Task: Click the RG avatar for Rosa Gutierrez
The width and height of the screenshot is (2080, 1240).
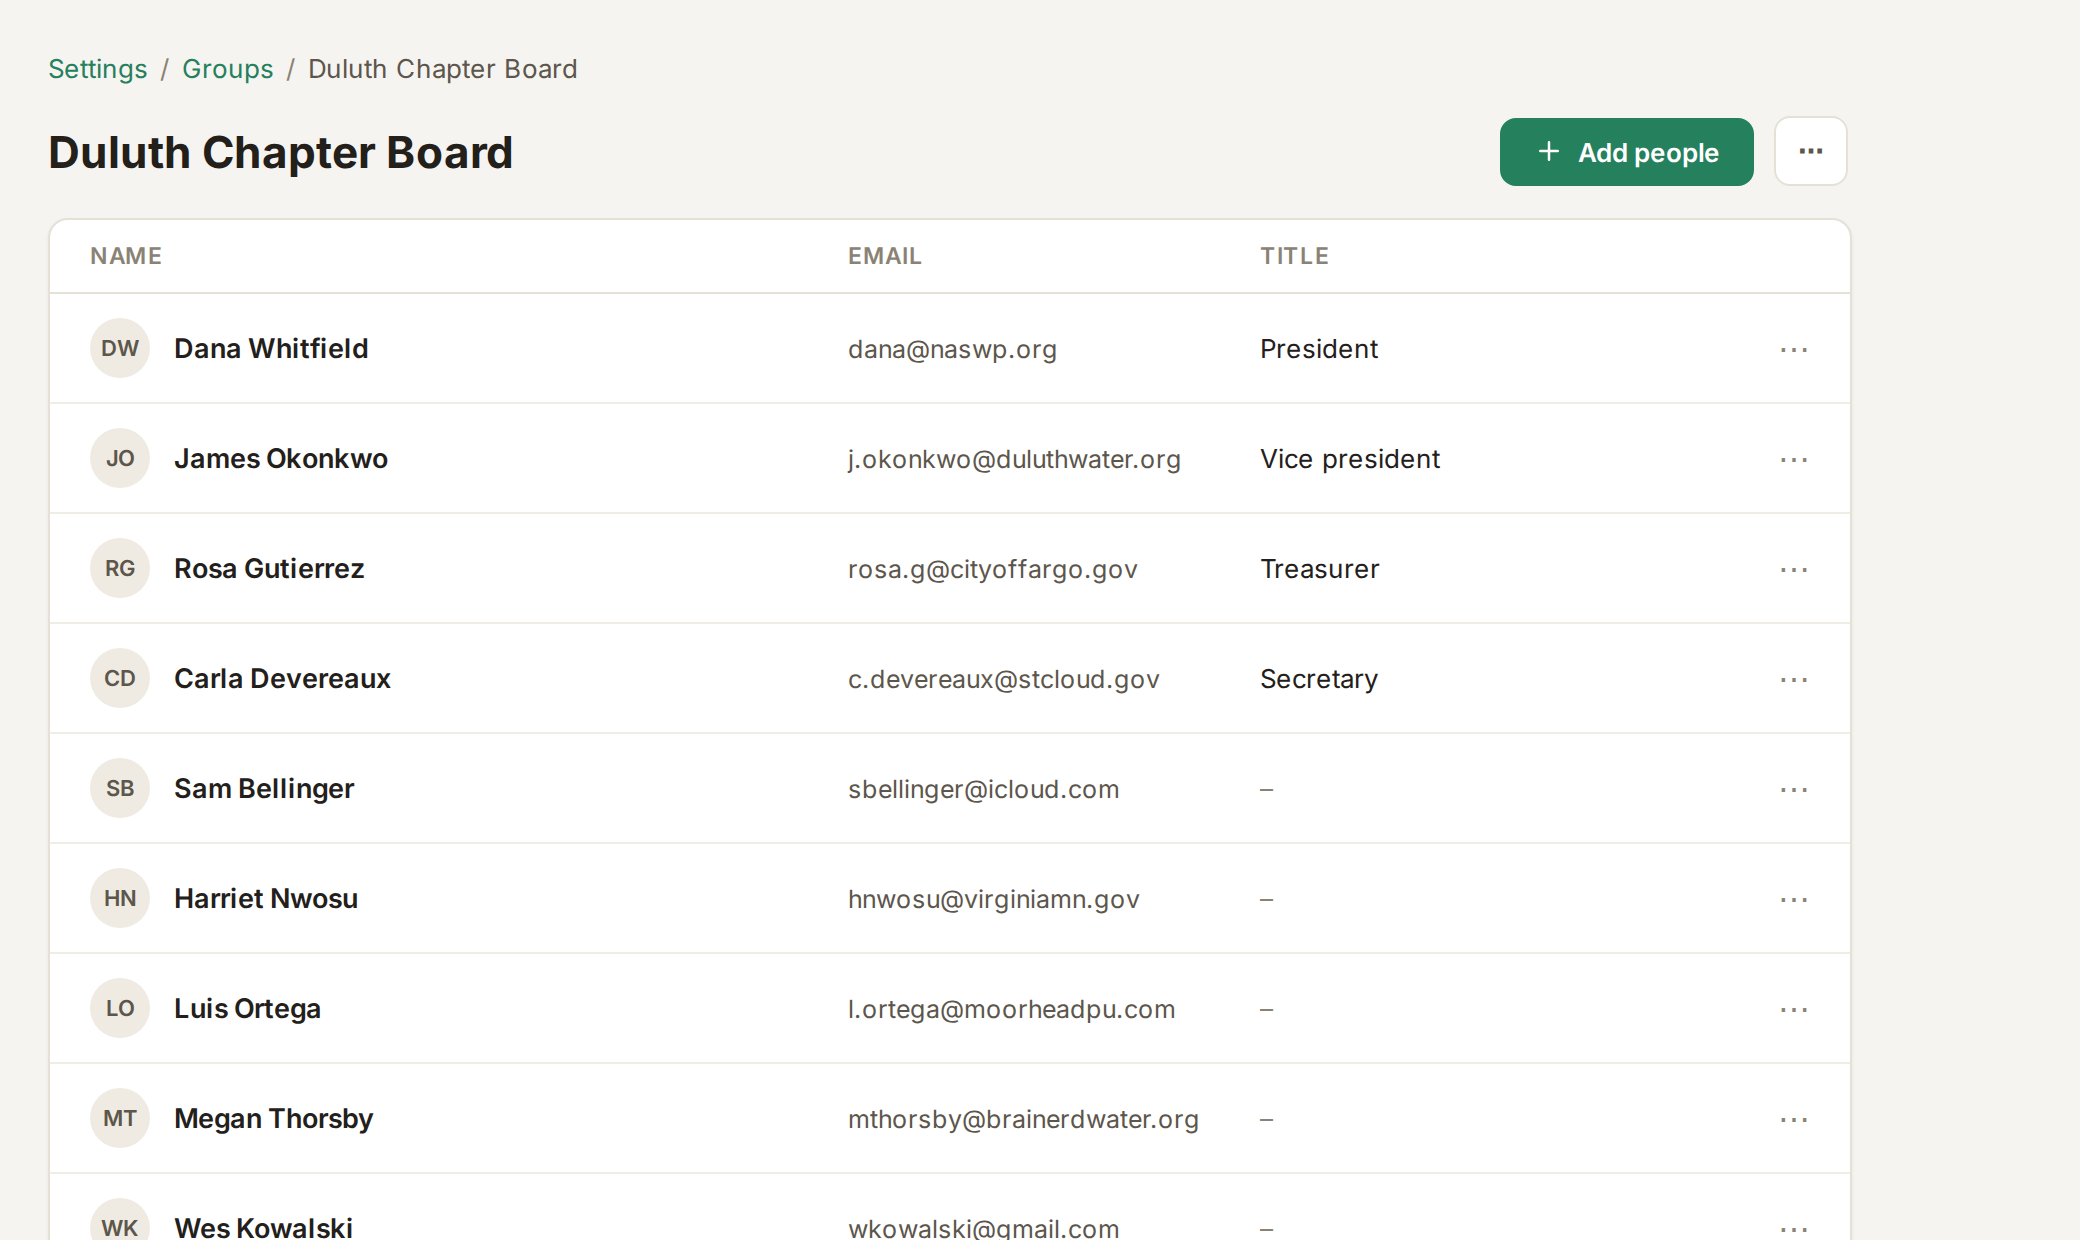Action: (x=120, y=568)
